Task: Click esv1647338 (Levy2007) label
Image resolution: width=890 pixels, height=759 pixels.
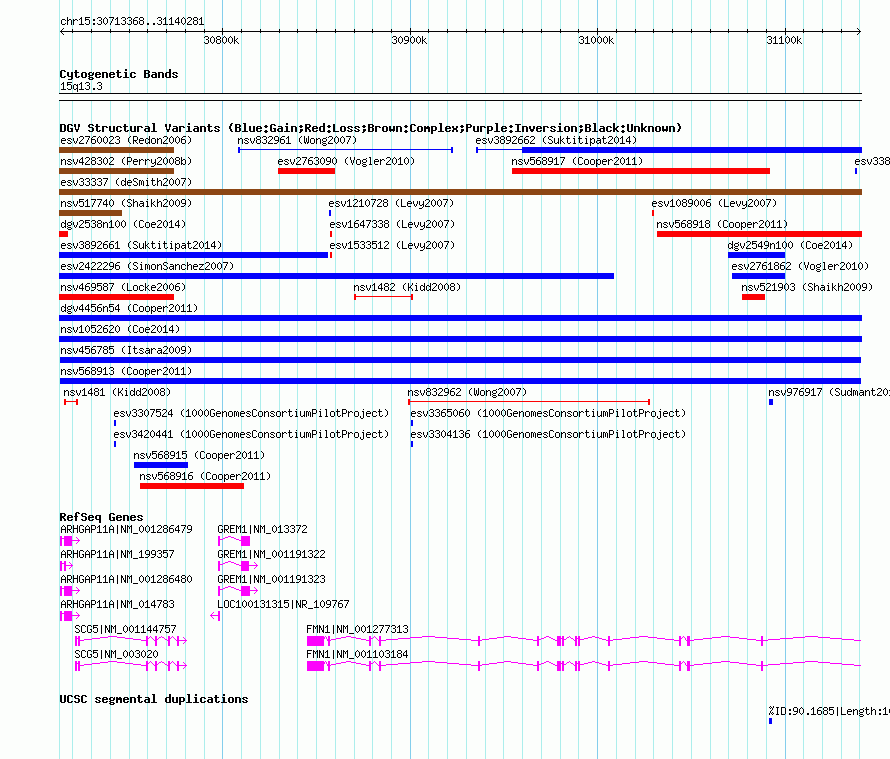Action: pyautogui.click(x=392, y=224)
